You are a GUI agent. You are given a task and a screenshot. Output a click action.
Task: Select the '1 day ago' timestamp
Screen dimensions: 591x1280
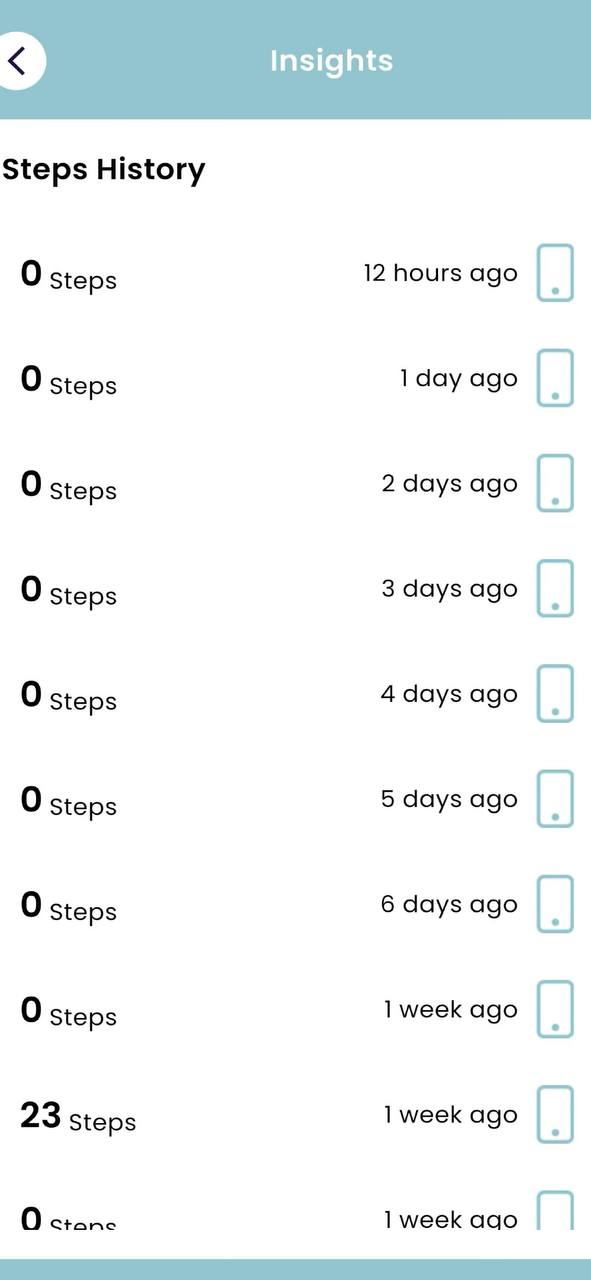click(x=459, y=379)
